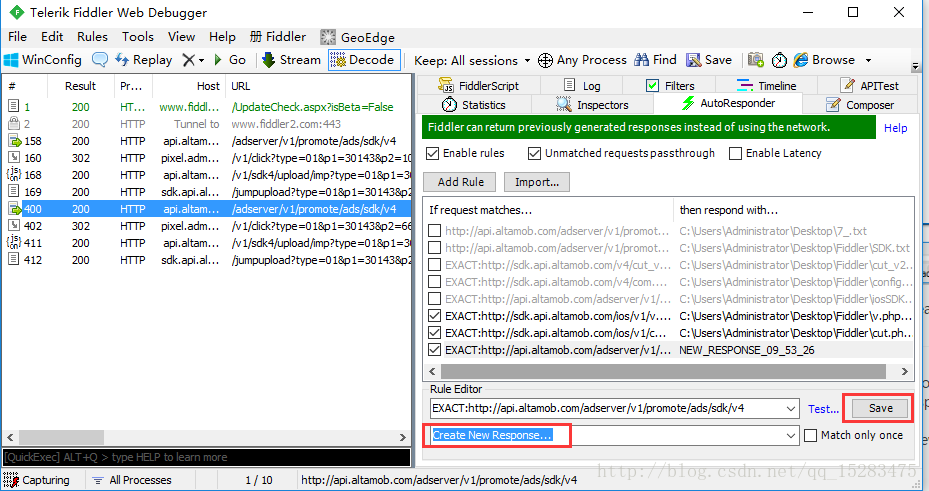929x491 pixels.
Task: Focus the QuickExec command box
Action: (206, 457)
